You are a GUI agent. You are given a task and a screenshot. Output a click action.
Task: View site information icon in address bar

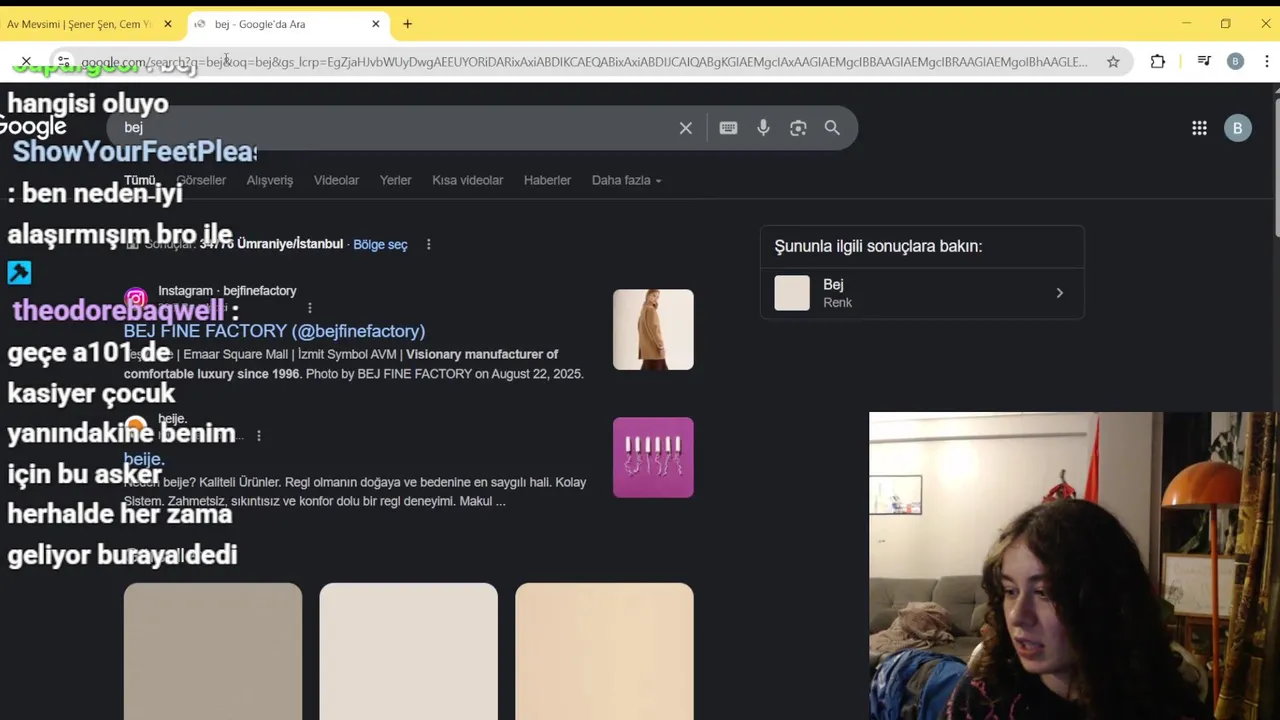tap(63, 62)
